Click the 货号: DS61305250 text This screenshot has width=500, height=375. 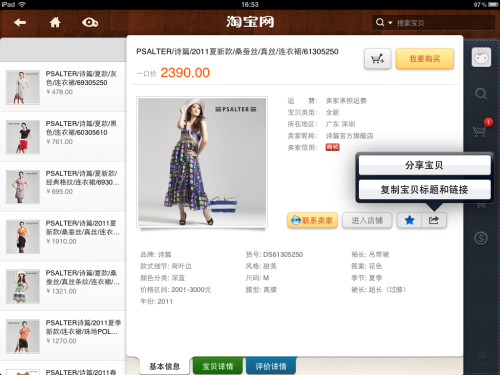pos(274,255)
